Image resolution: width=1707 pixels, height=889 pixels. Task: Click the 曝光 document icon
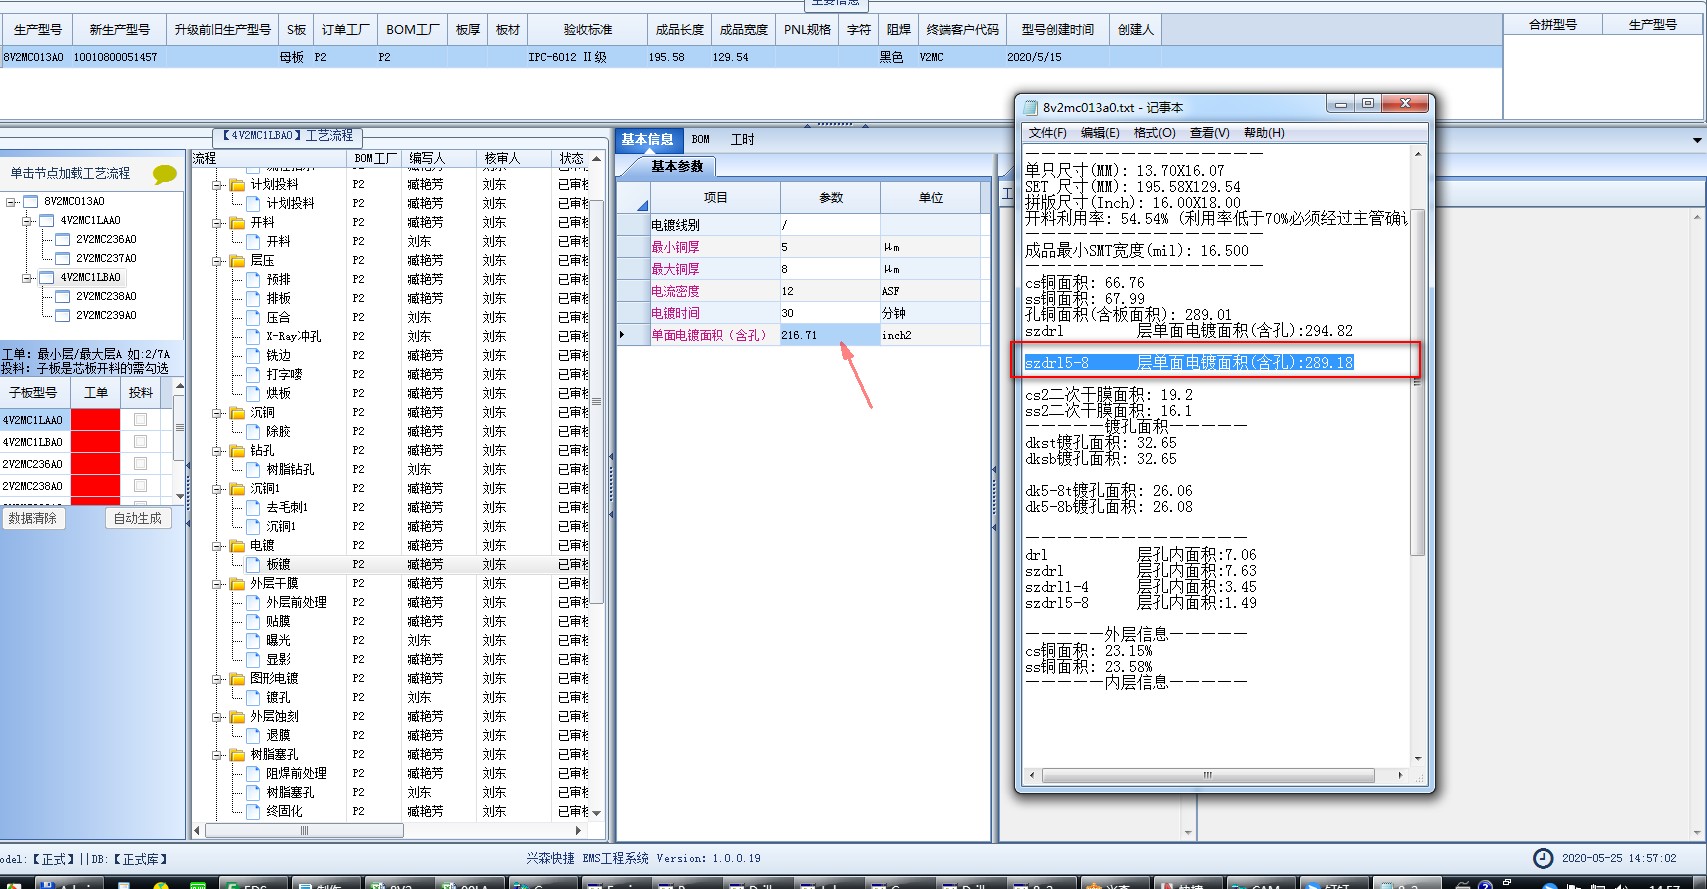(x=254, y=641)
